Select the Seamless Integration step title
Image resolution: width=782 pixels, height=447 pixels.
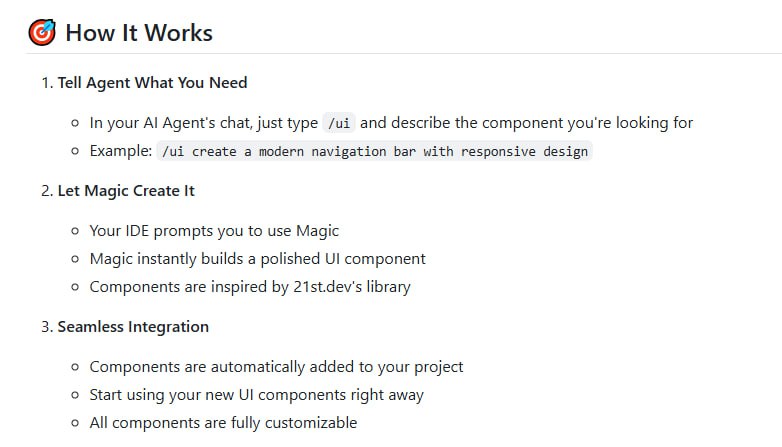click(x=133, y=326)
